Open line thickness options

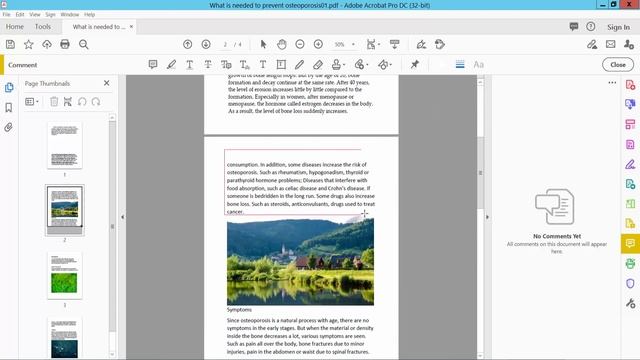click(x=460, y=64)
